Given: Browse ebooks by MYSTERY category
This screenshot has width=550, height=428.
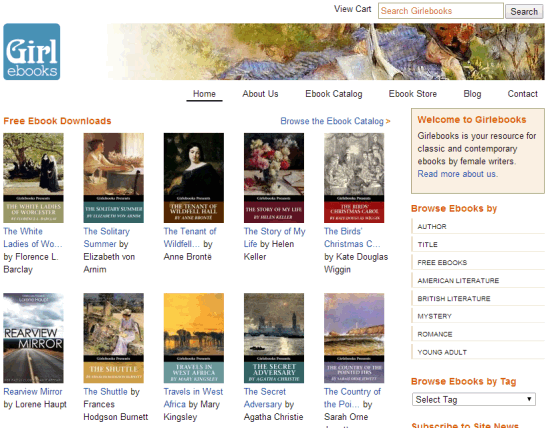Looking at the screenshot, I should click(478, 316).
